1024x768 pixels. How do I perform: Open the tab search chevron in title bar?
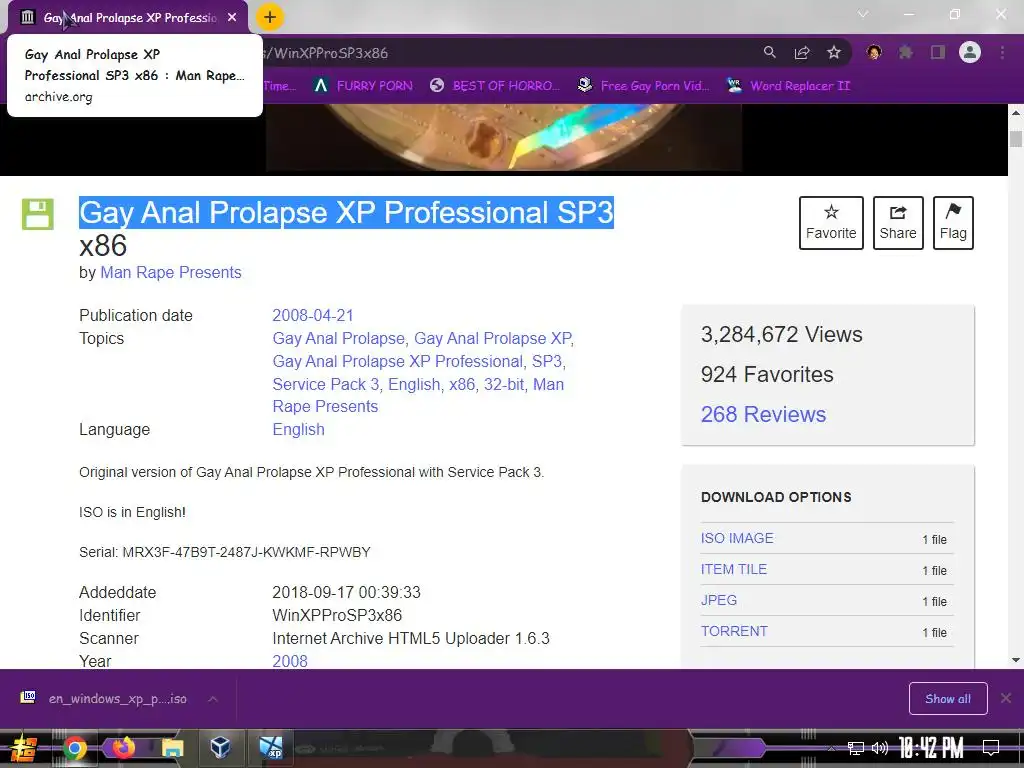[x=863, y=14]
